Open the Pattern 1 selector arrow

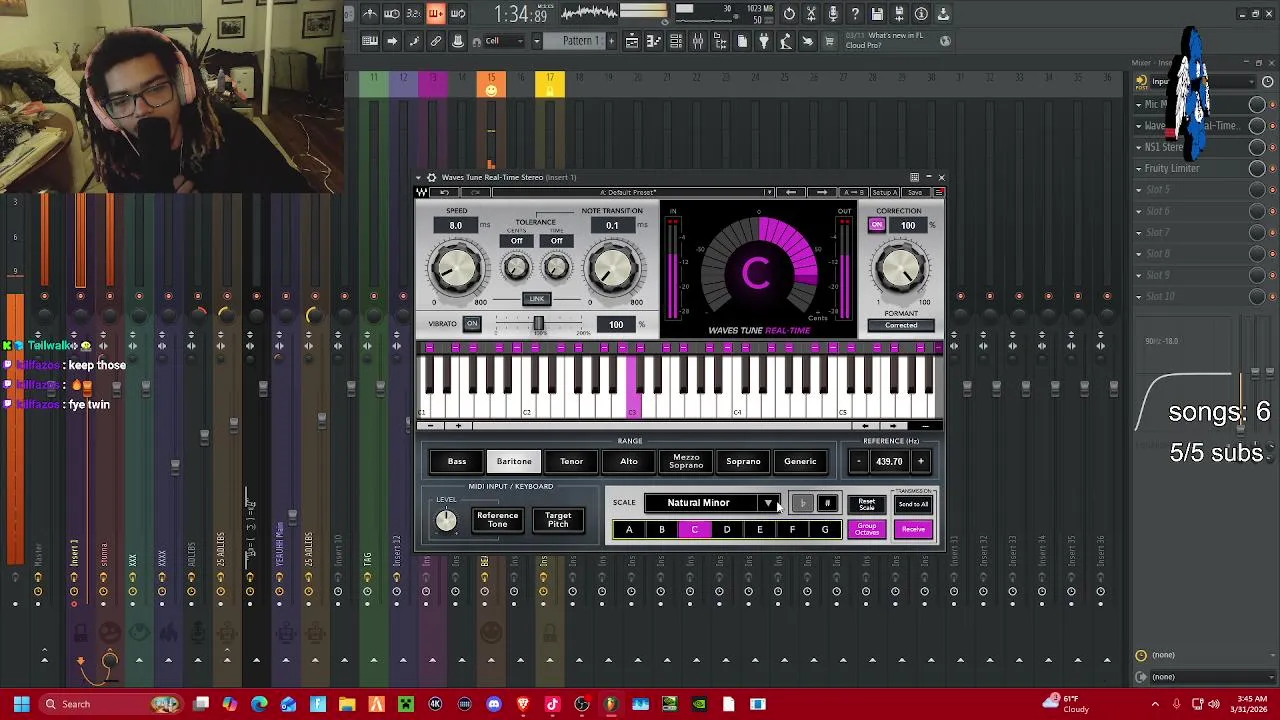[x=537, y=41]
